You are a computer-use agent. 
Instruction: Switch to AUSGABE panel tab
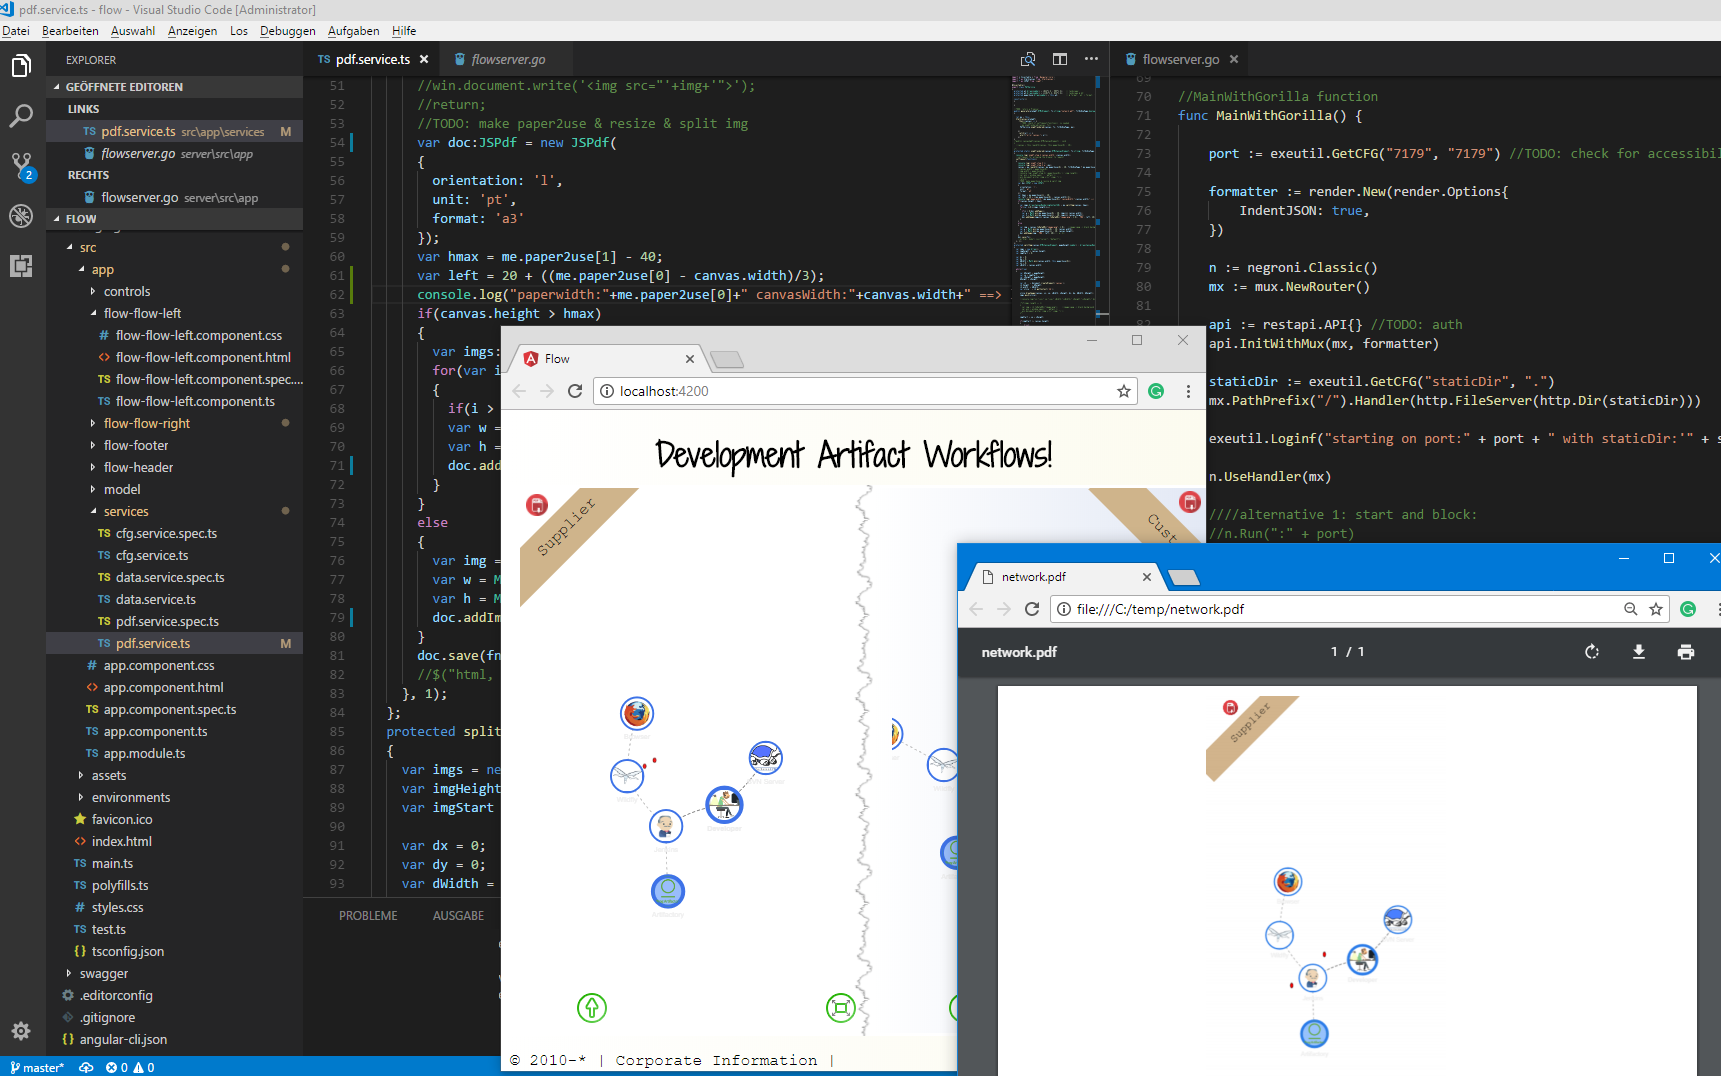pos(458,916)
